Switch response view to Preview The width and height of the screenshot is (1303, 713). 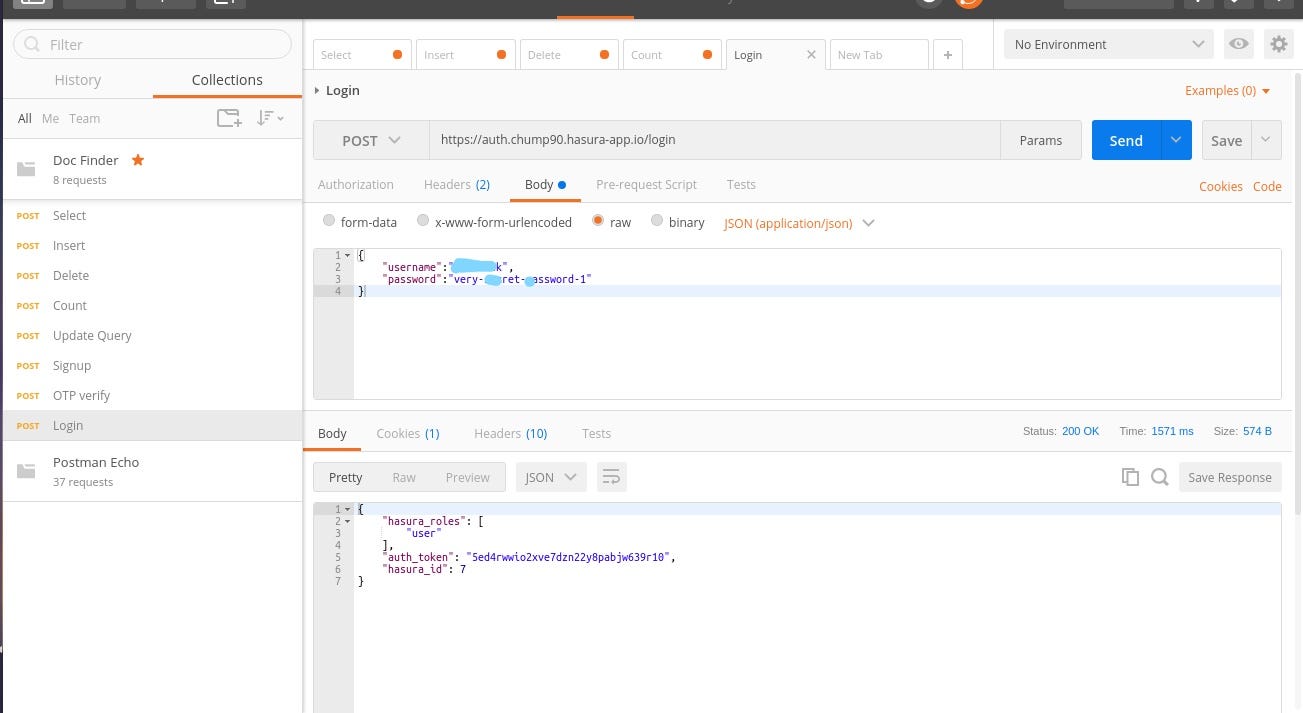(468, 477)
